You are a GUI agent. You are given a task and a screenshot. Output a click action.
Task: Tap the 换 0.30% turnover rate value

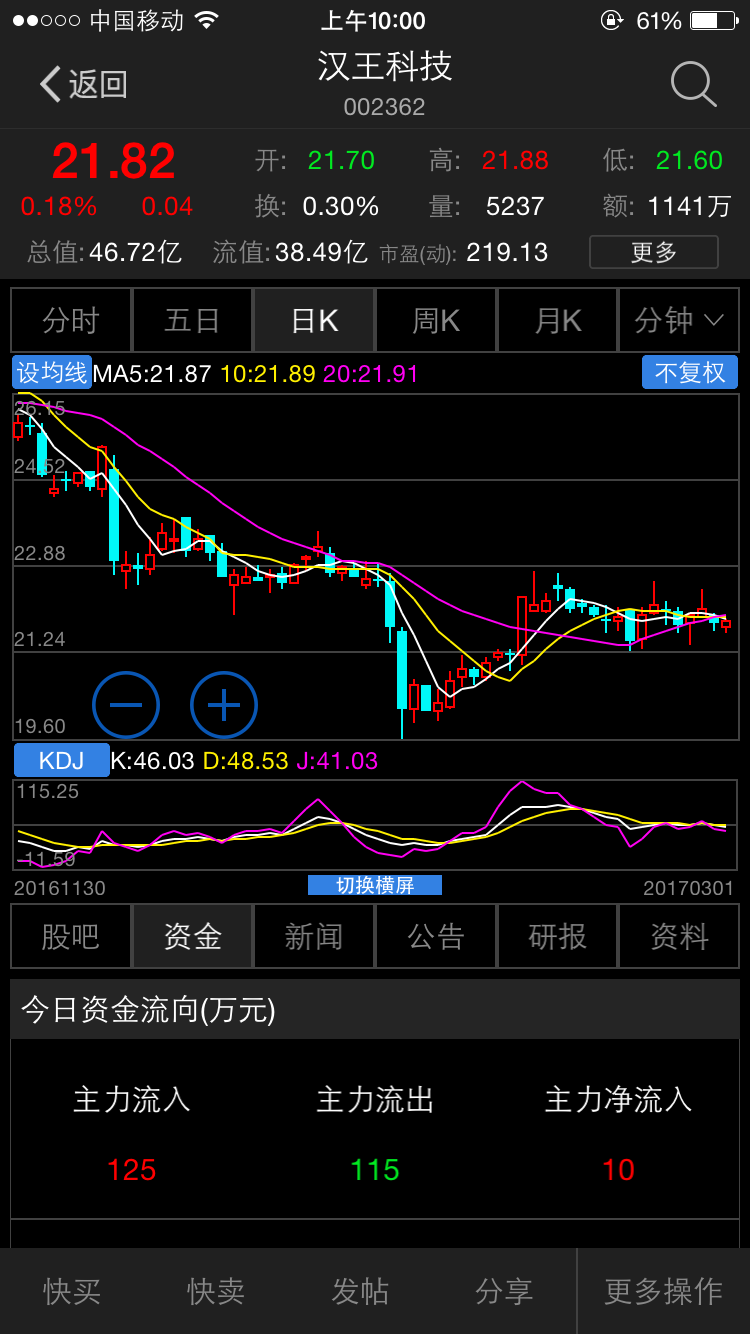(x=341, y=206)
